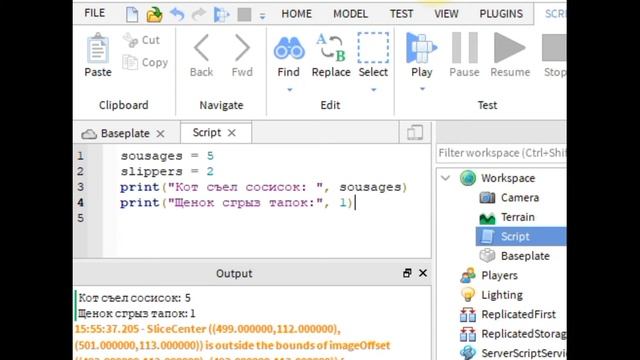Close the Baseplate tab
Screen dimensions: 640x360
pos(160,133)
